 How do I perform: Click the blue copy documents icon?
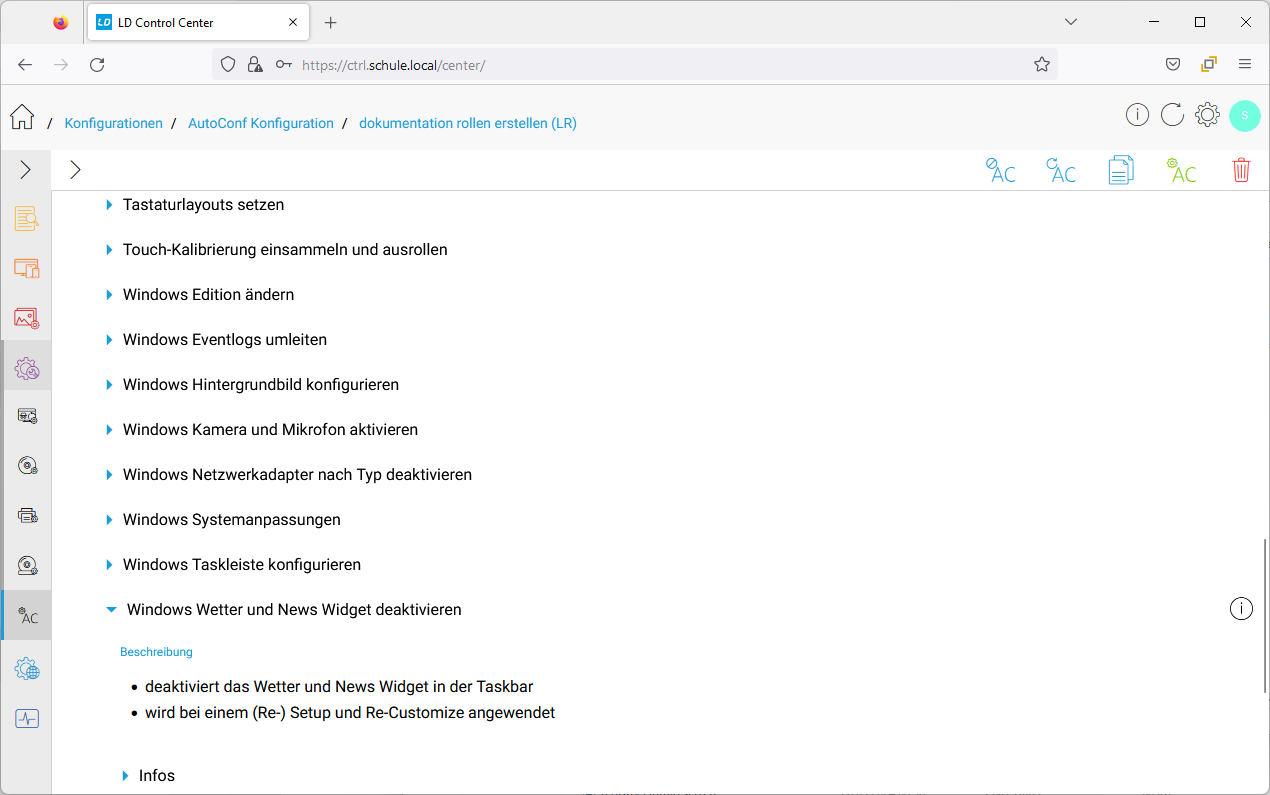coord(1121,170)
